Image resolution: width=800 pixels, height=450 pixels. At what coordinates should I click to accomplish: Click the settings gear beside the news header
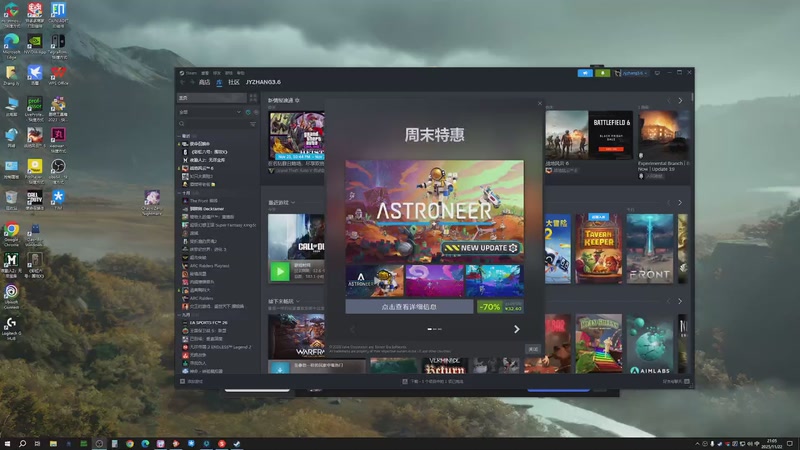pos(297,101)
